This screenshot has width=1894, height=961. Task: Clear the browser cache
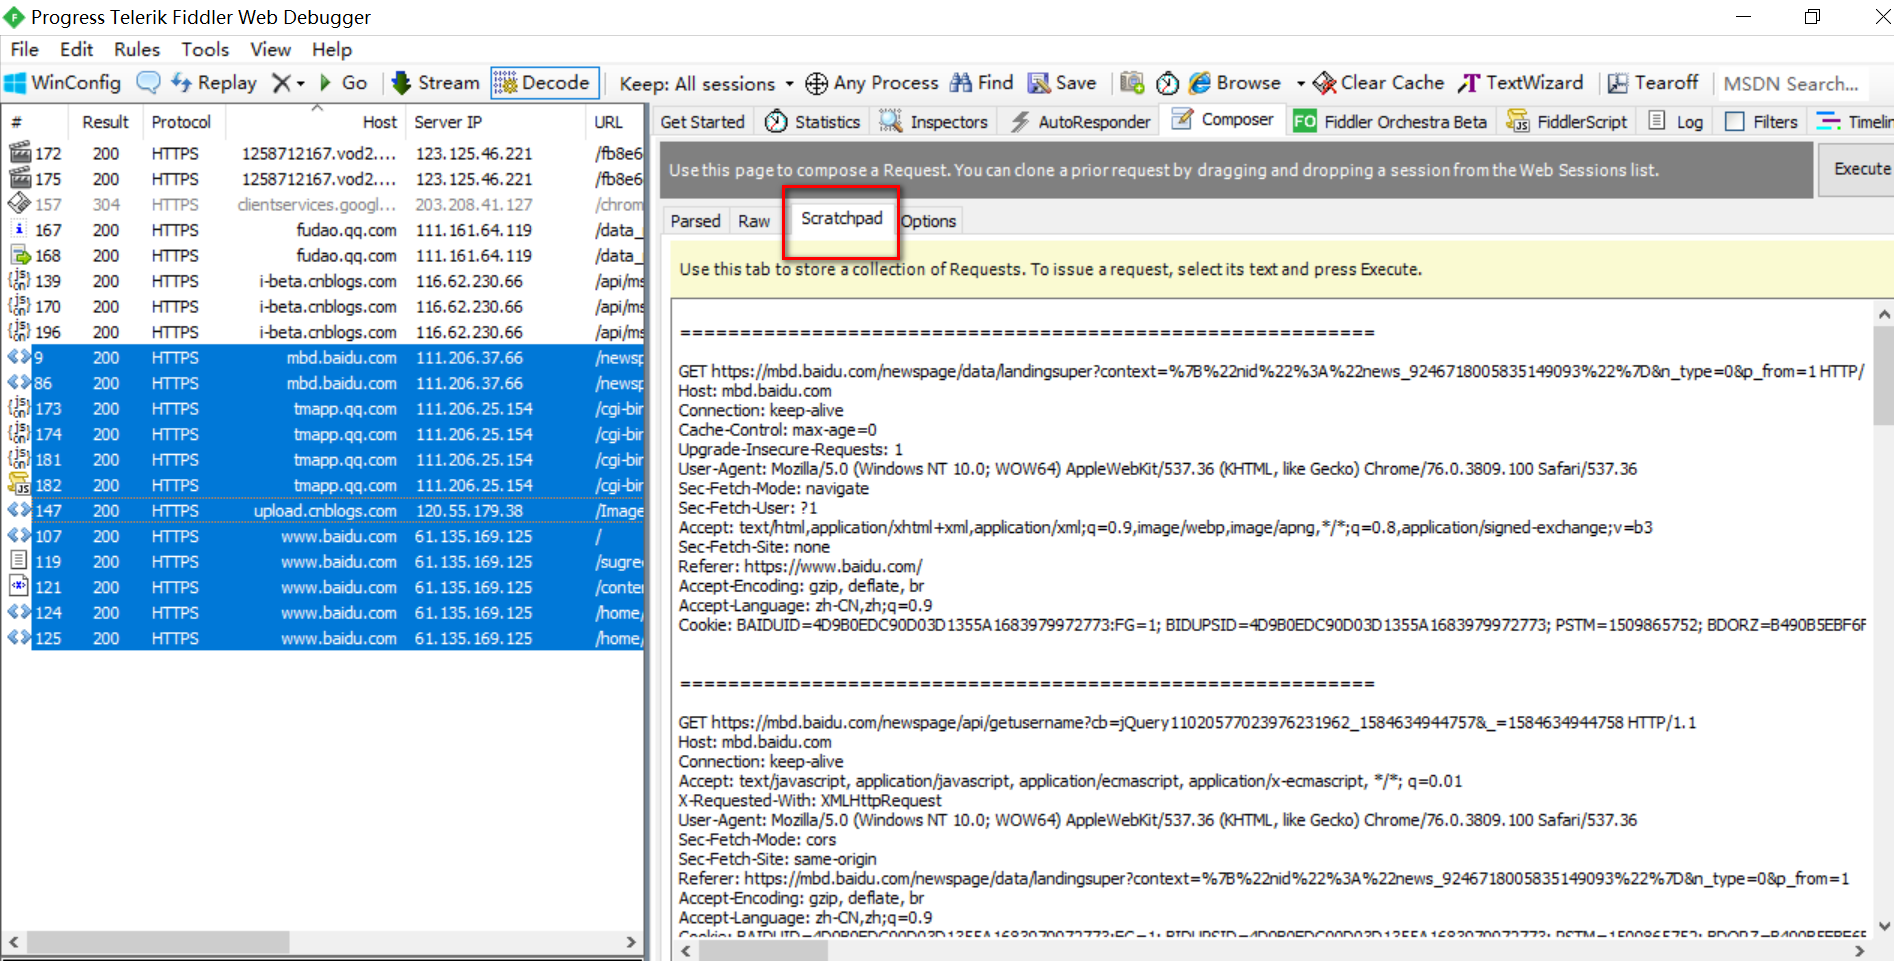(1377, 83)
